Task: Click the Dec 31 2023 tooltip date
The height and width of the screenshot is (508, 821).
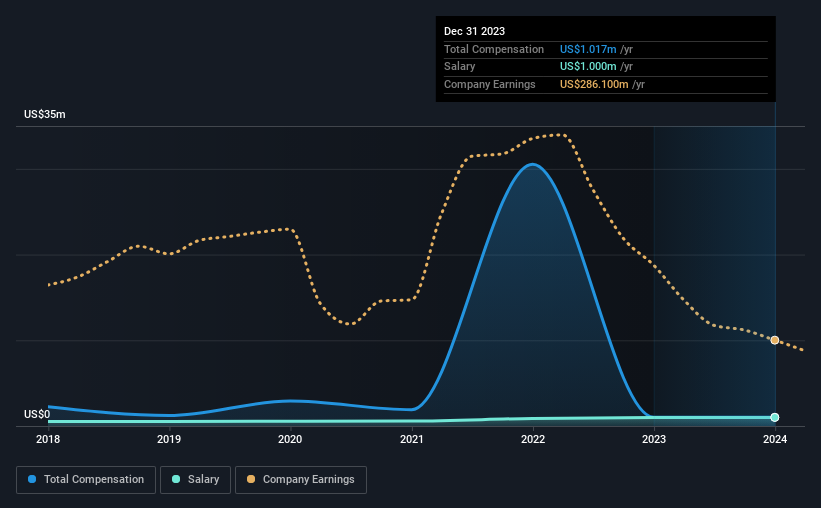Action: click(x=474, y=31)
